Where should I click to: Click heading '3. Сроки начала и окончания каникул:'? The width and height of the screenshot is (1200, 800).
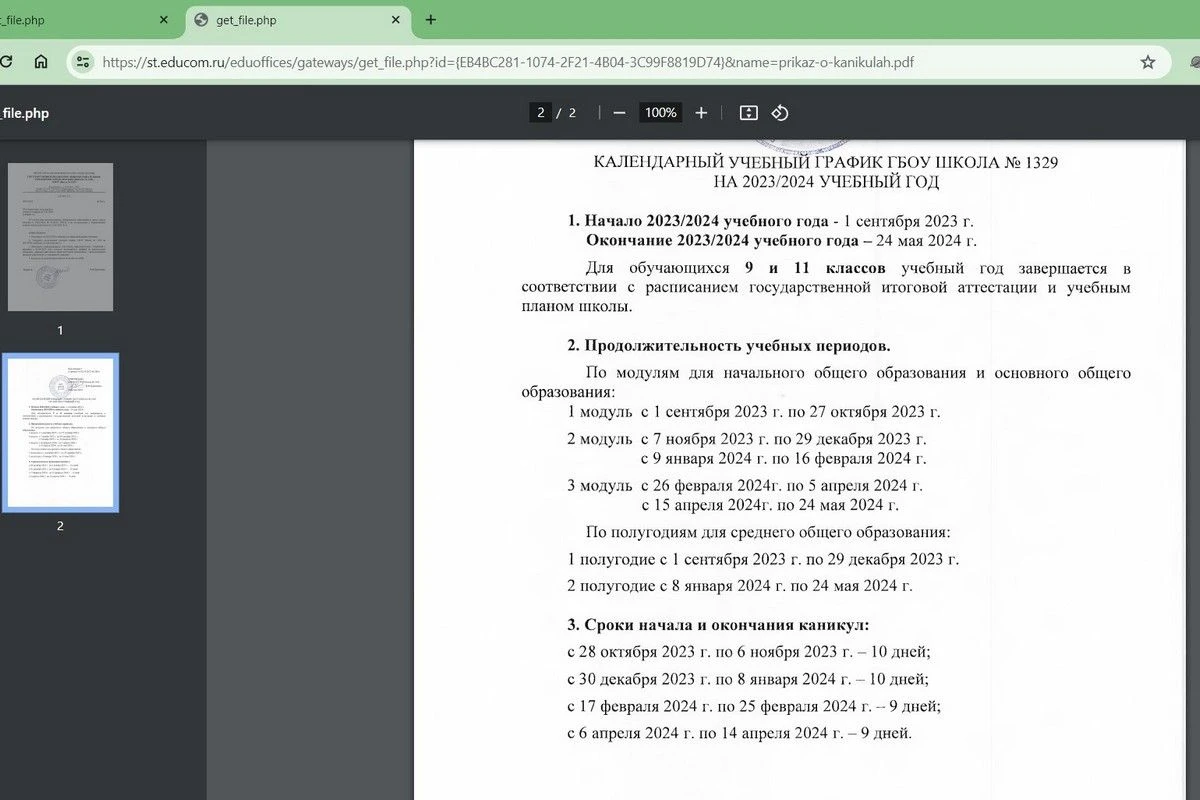[x=718, y=625]
